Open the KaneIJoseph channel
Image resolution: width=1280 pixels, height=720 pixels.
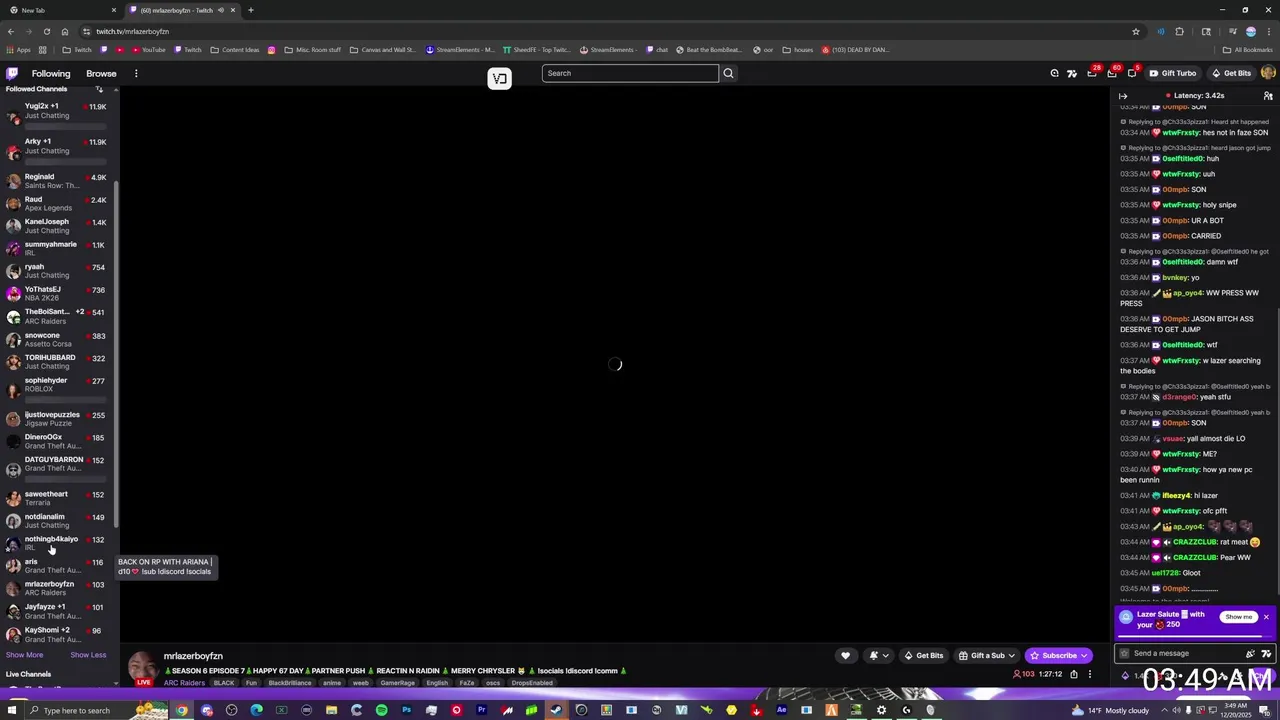tap(59, 226)
